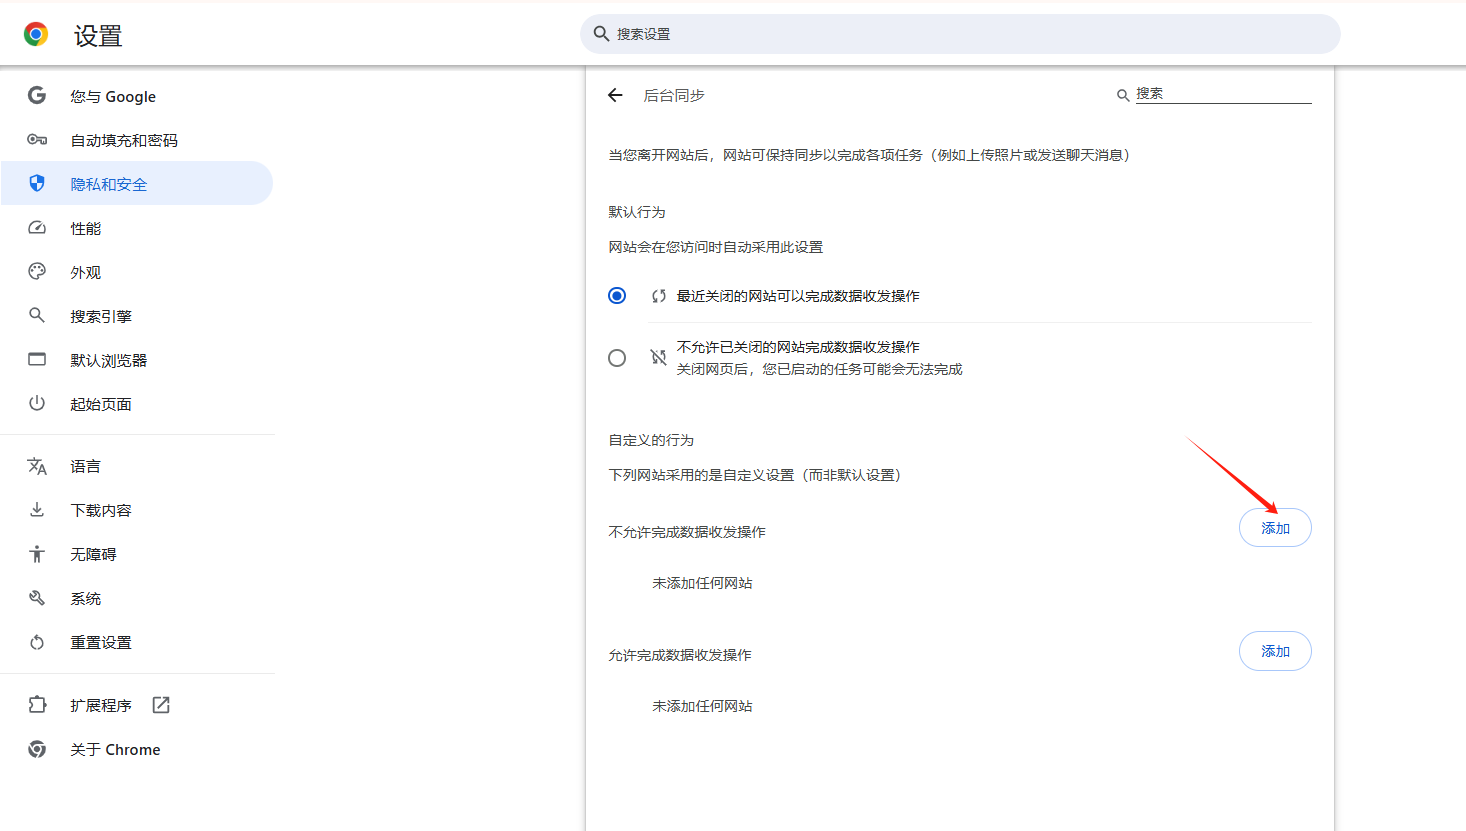Click 未添加任何网站 under 不允许完成数据收发操作
This screenshot has height=831, width=1466.
click(x=702, y=583)
